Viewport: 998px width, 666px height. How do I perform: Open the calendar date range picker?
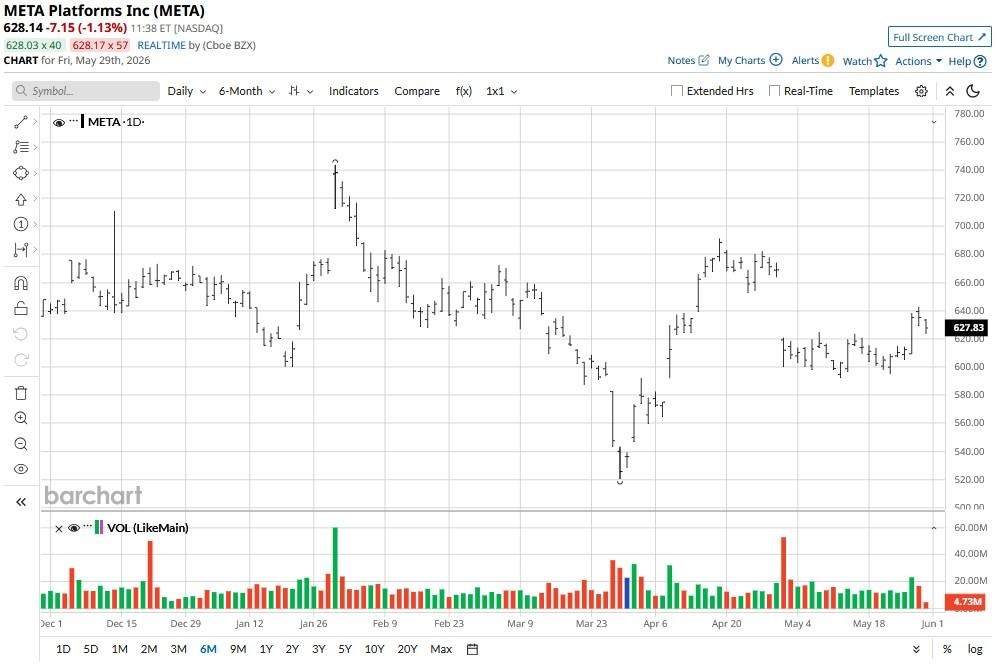coord(472,649)
